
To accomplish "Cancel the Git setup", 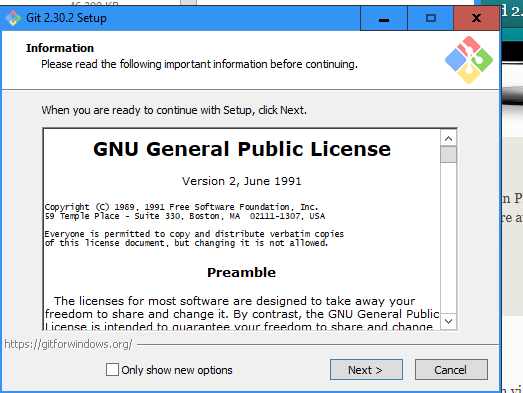I will tap(451, 370).
